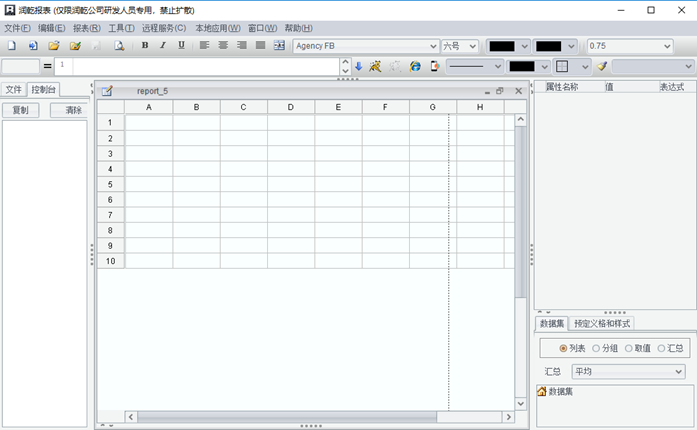Open the border color swatch beside line style
The image size is (697, 430).
tap(528, 67)
